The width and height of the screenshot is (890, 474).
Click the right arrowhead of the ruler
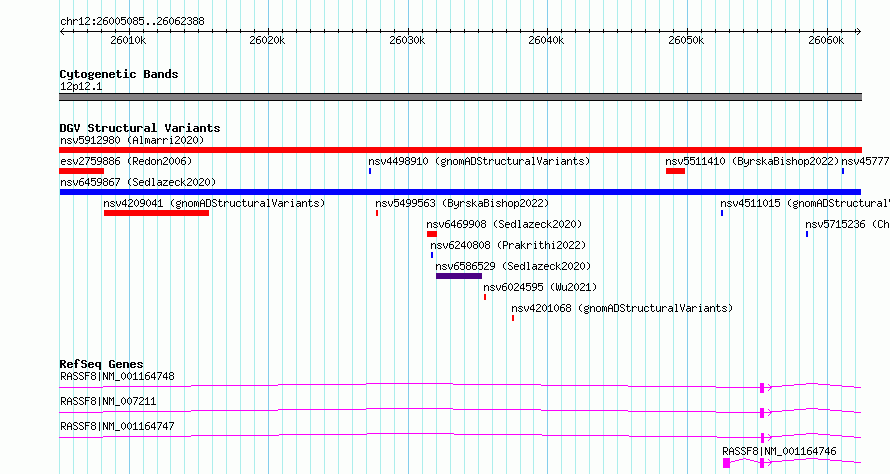[x=859, y=31]
